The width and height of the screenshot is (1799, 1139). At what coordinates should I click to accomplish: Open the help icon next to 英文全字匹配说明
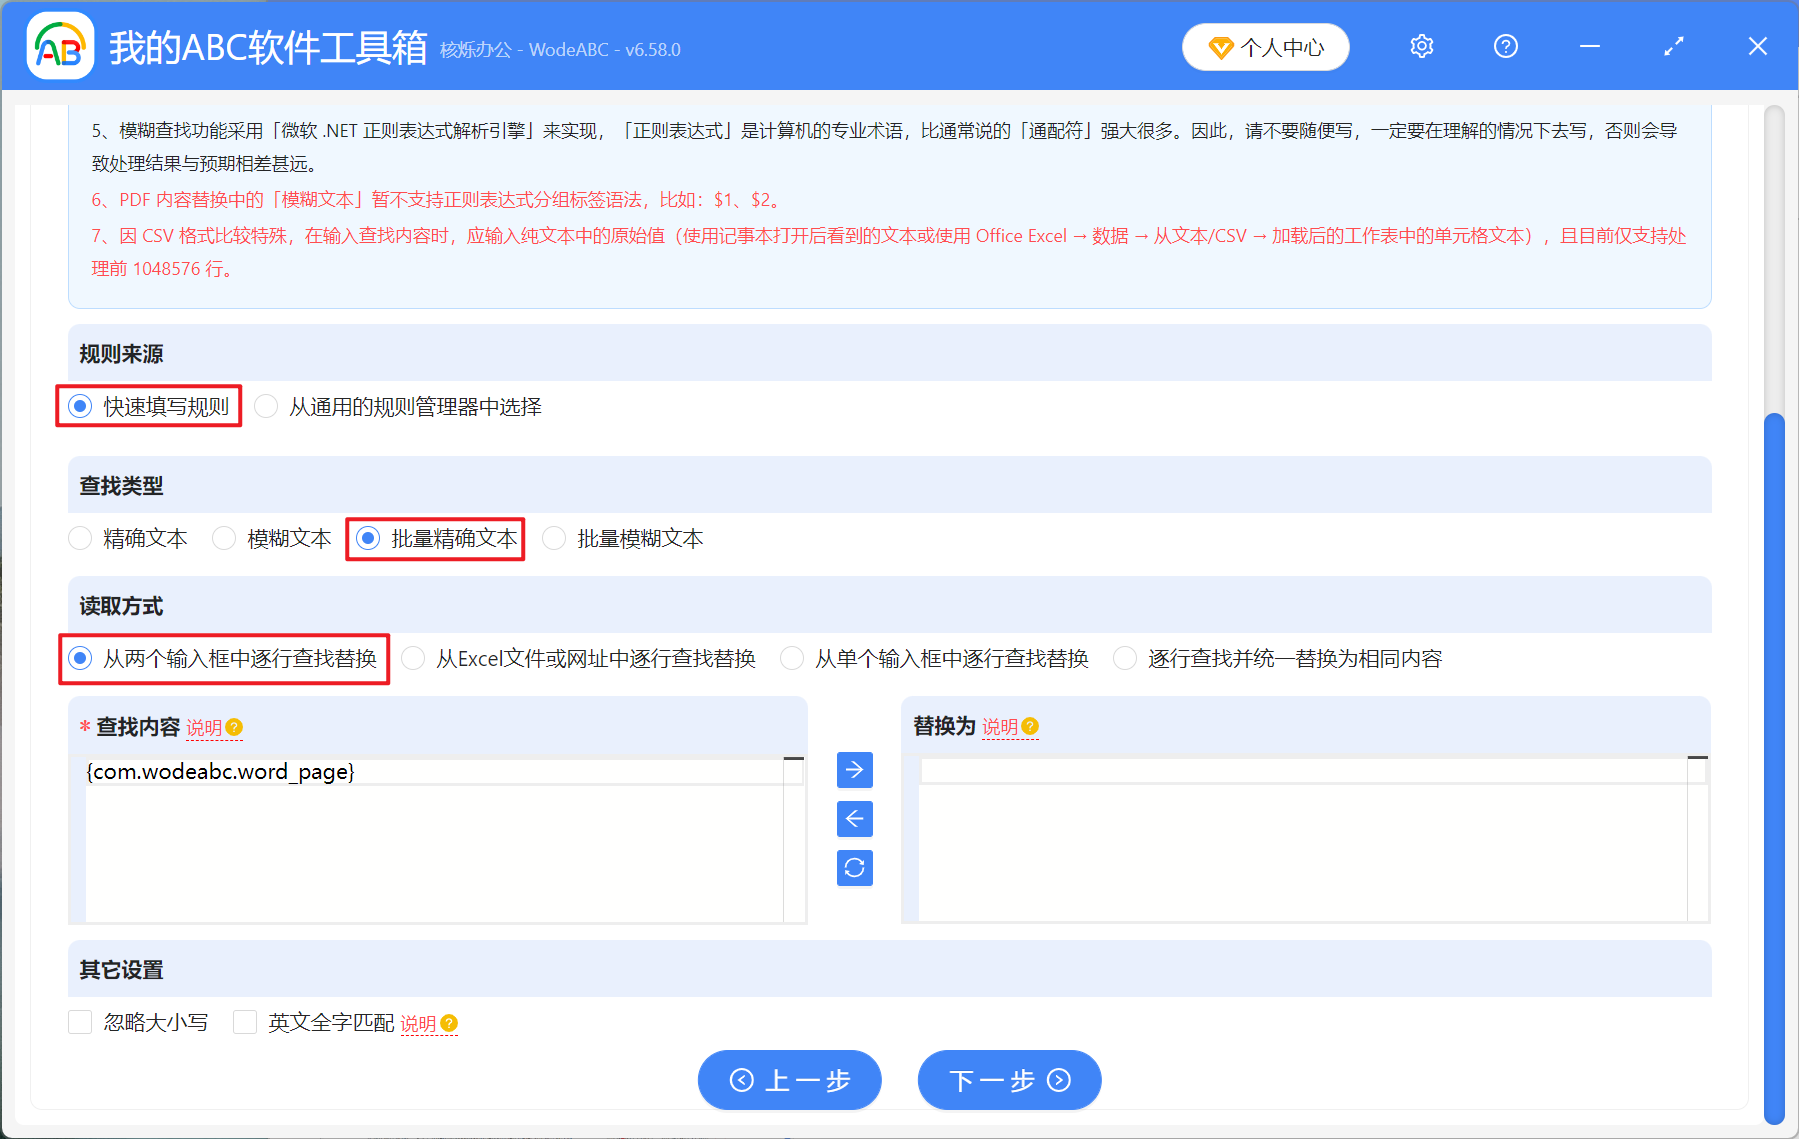point(449,1023)
